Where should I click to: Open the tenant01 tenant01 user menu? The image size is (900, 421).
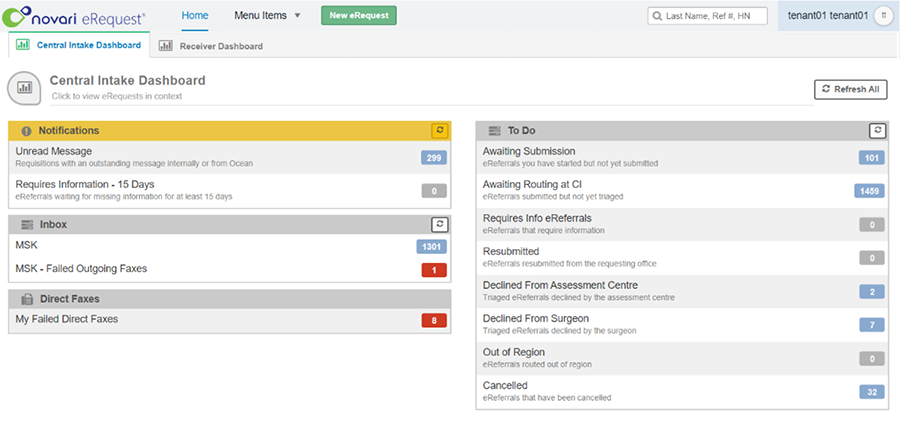(x=839, y=16)
